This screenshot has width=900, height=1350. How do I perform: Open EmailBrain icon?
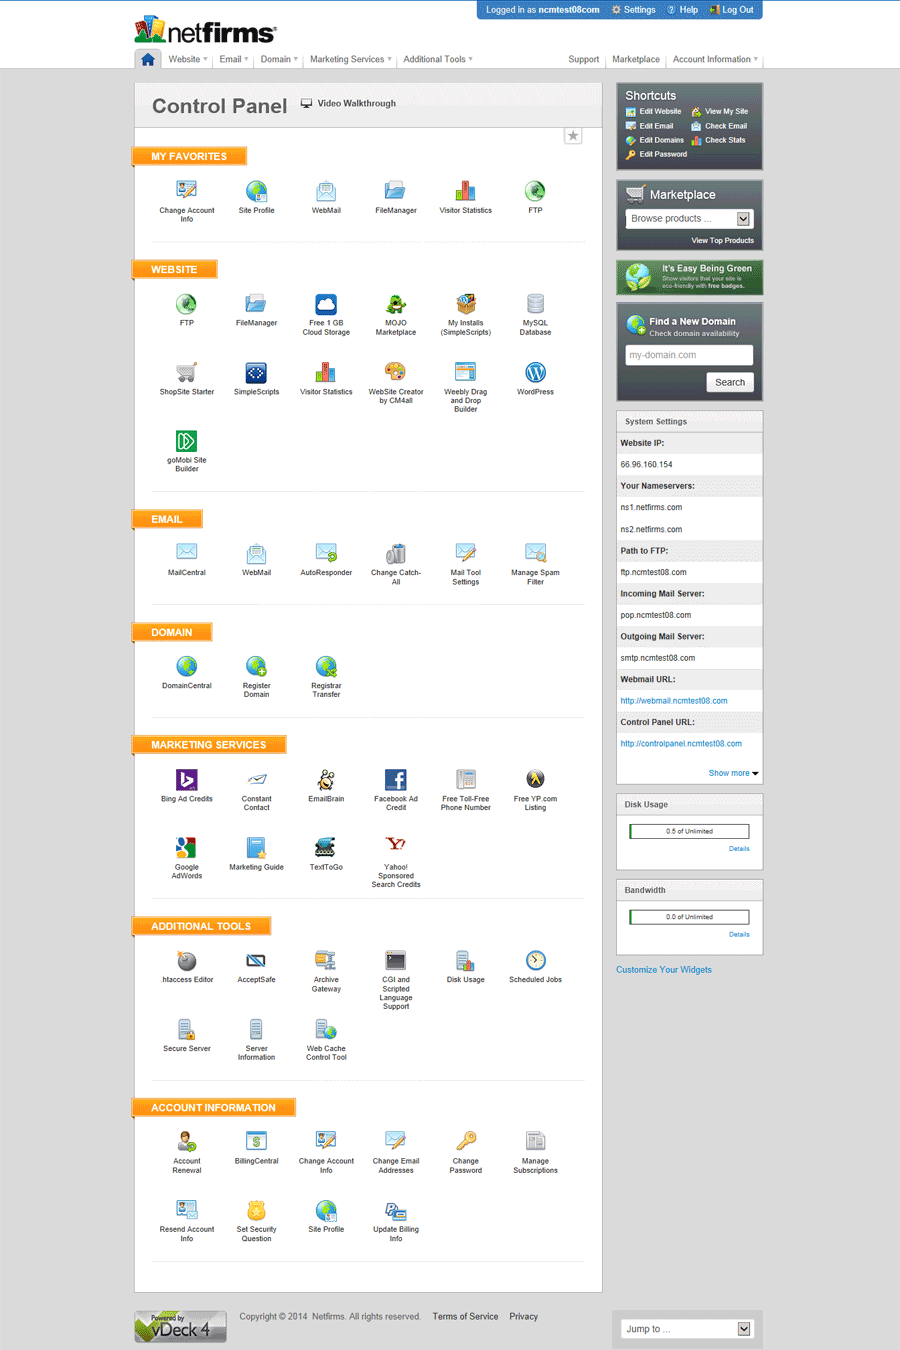326,779
